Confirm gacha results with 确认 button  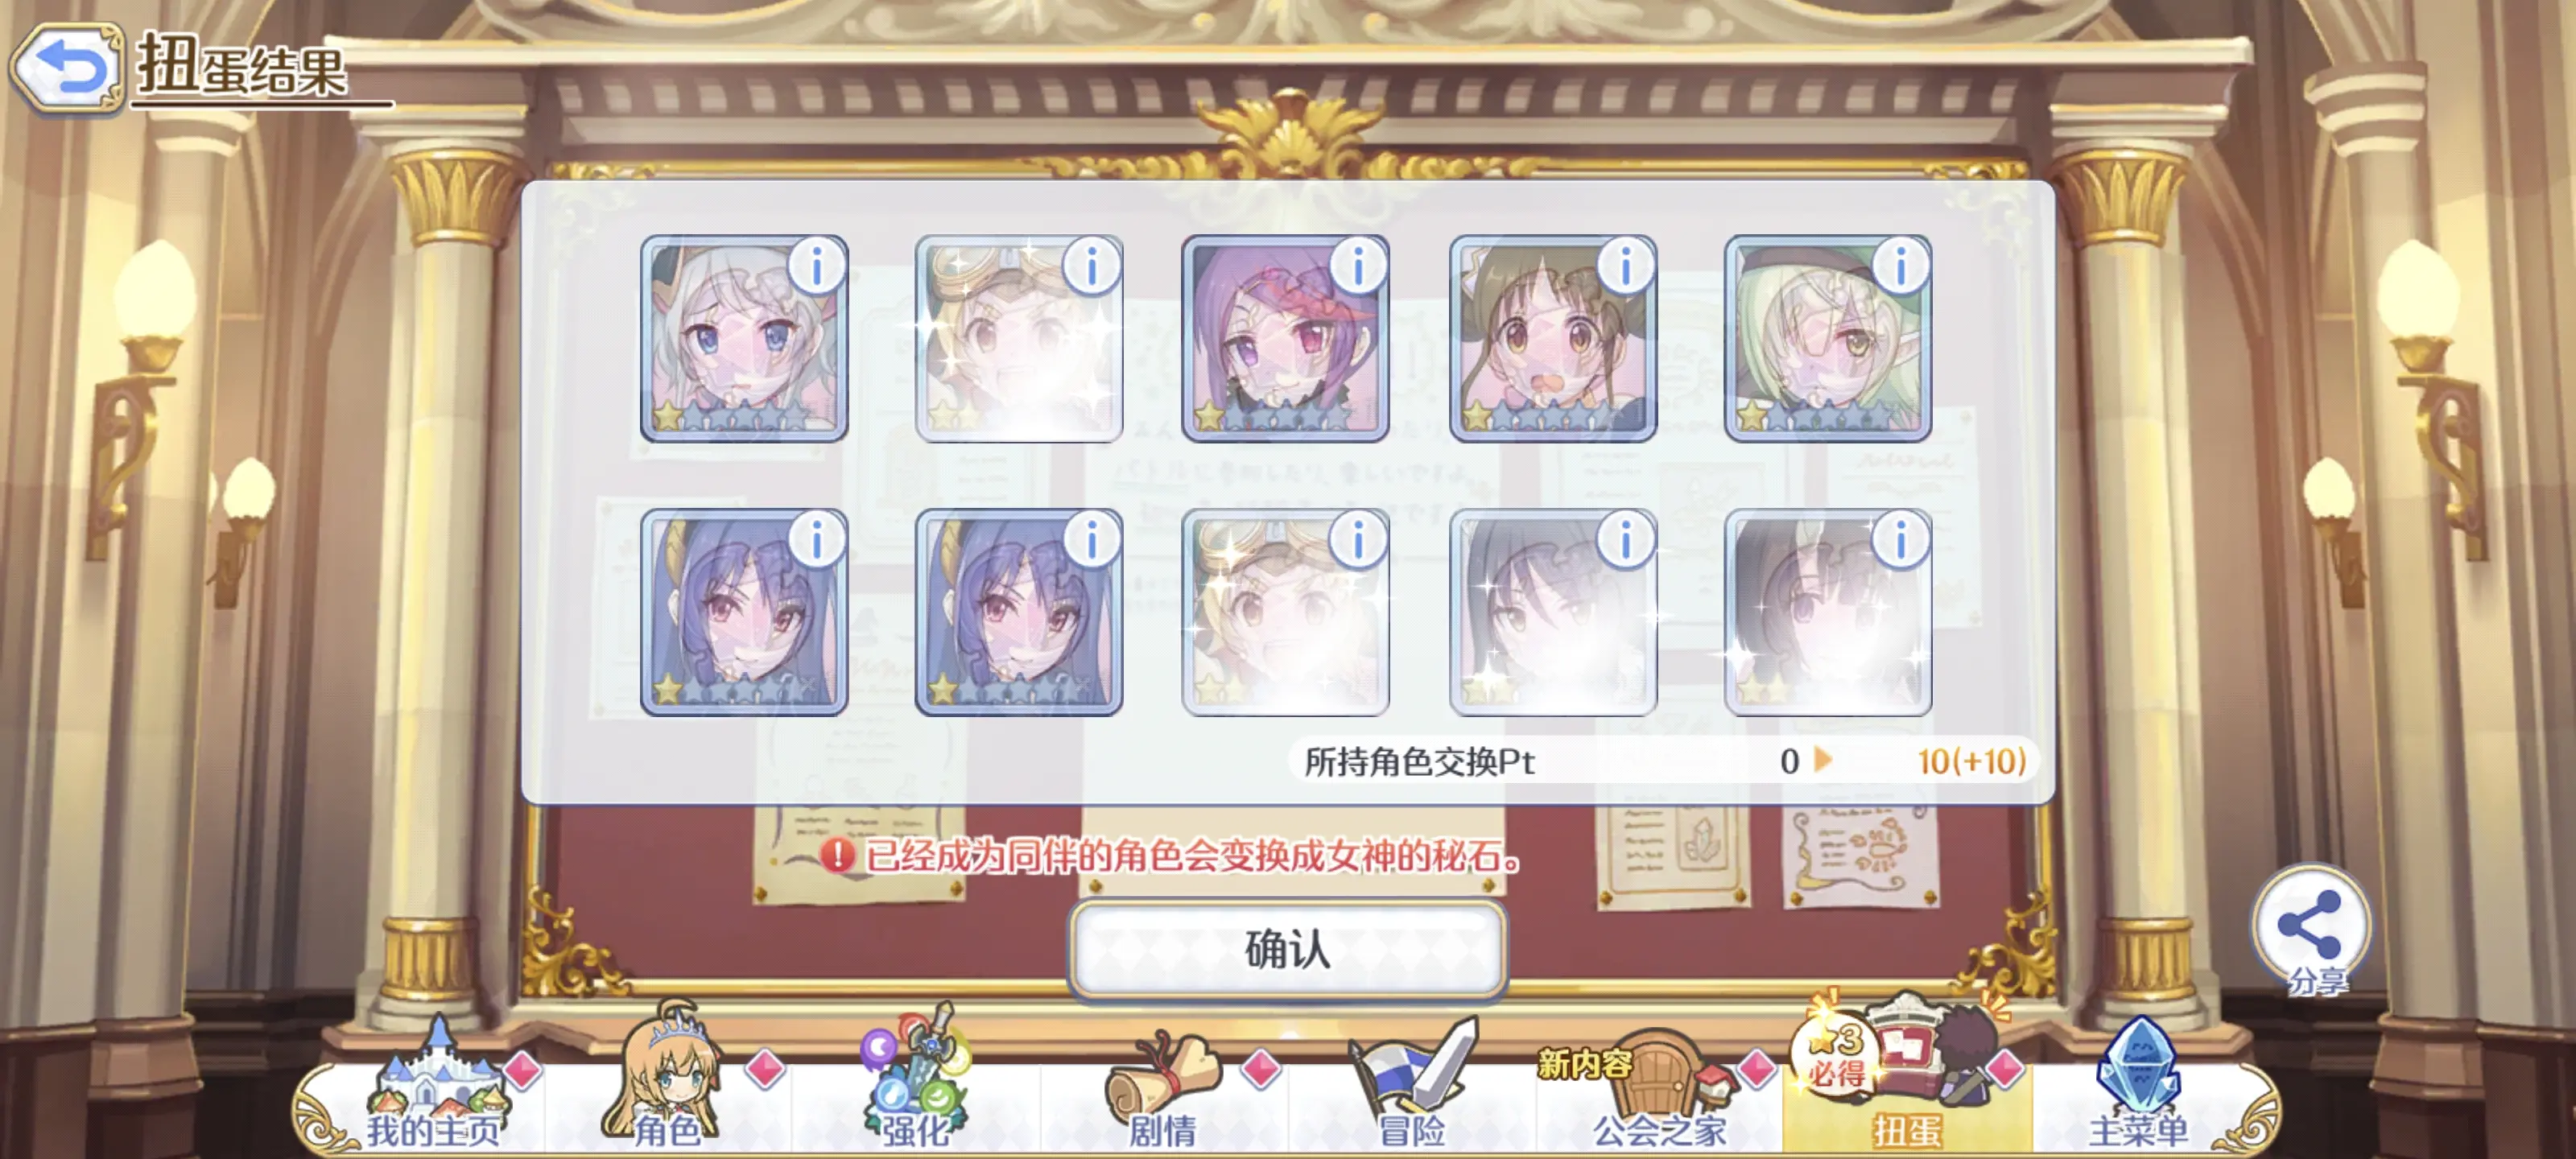coord(1288,949)
